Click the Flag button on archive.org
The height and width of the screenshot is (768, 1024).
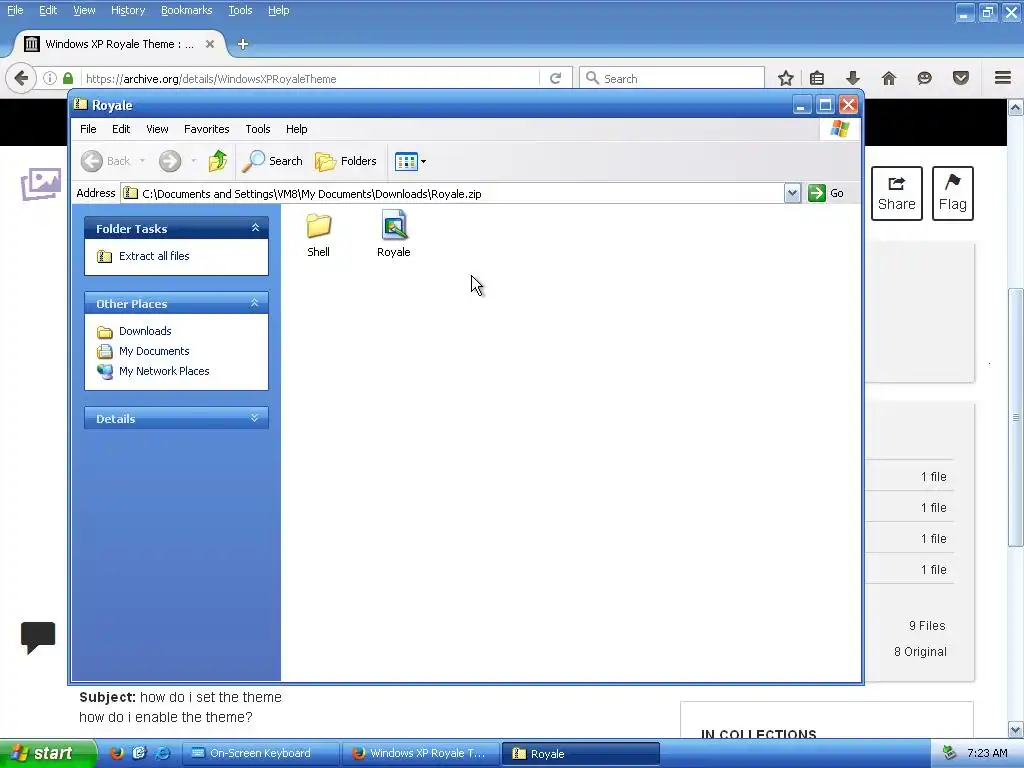click(953, 193)
